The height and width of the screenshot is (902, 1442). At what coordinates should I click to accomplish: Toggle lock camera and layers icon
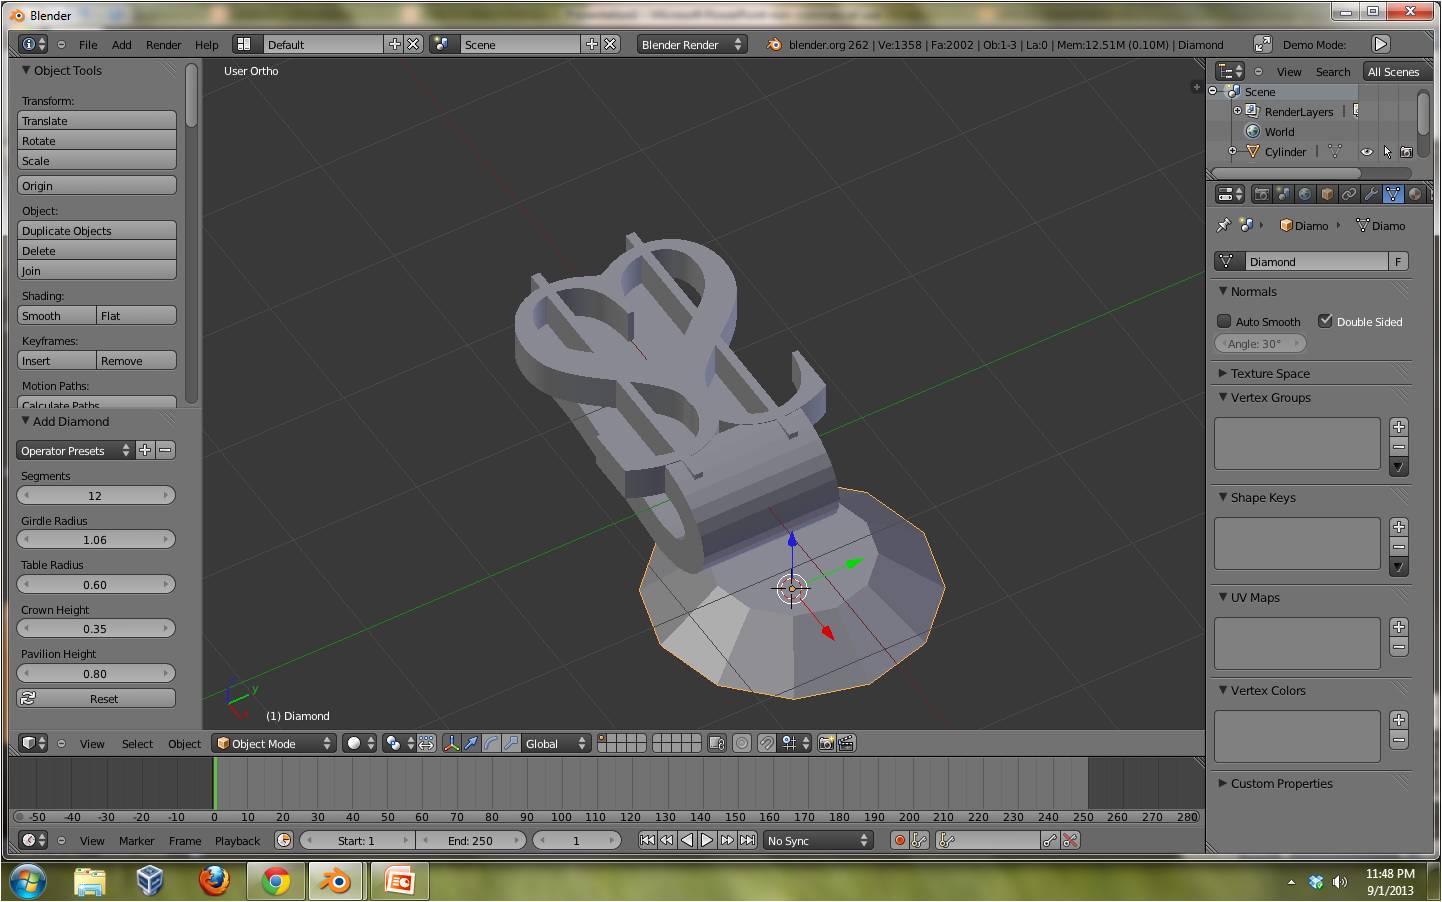click(716, 743)
